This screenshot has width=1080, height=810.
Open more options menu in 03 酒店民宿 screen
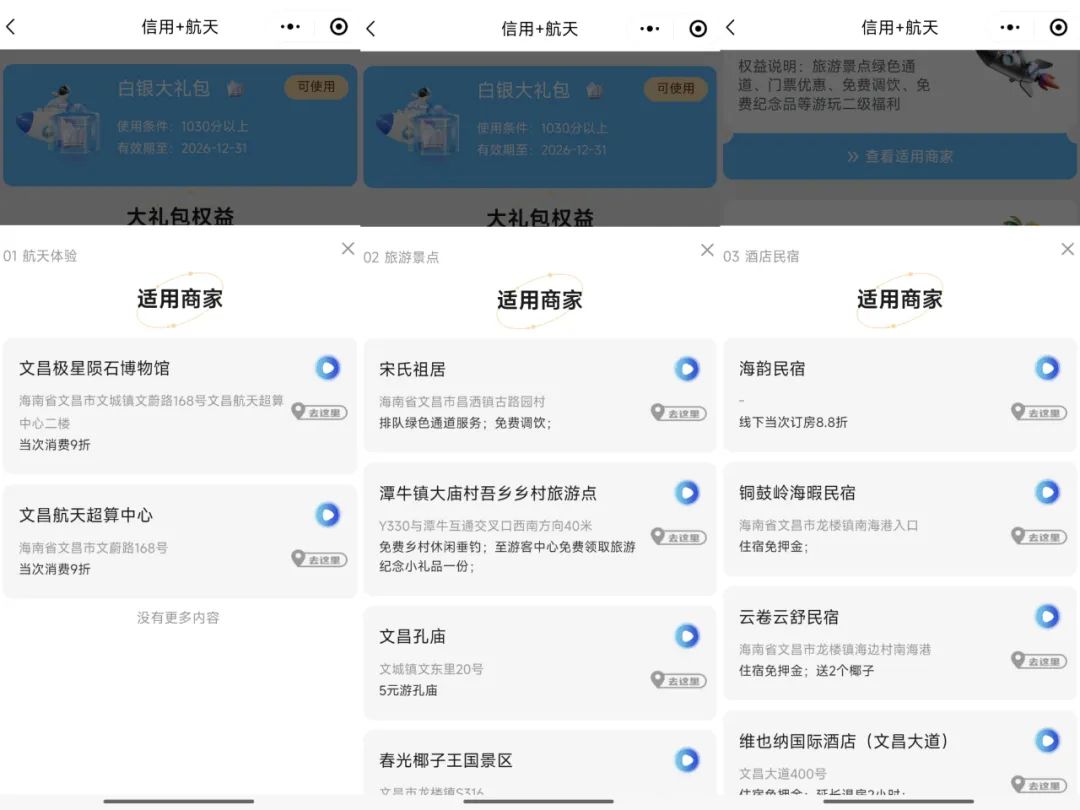pyautogui.click(x=1010, y=27)
